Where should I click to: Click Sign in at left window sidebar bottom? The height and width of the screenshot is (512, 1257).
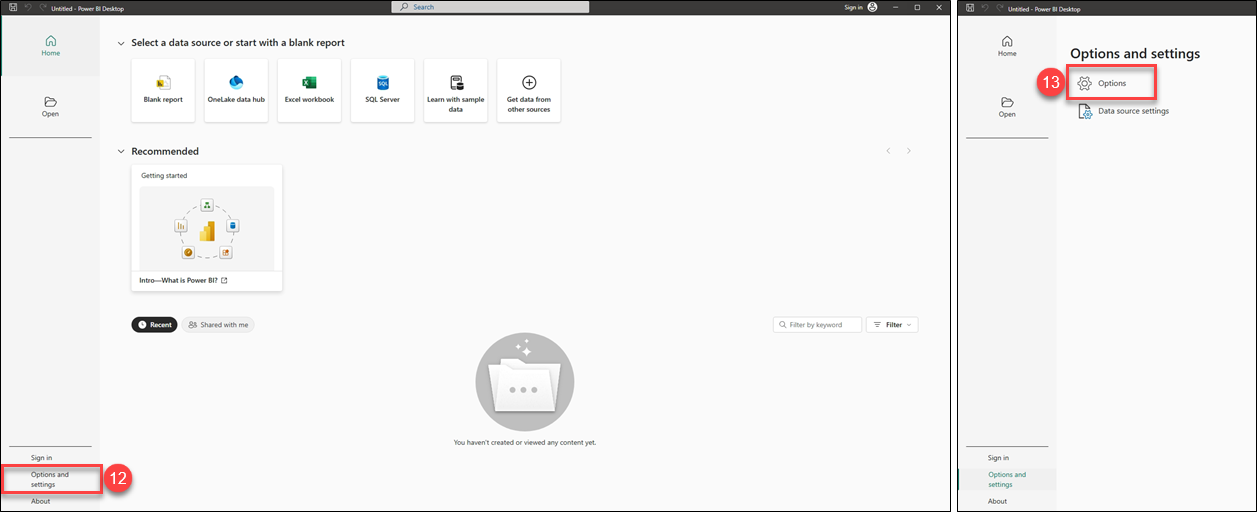point(41,458)
